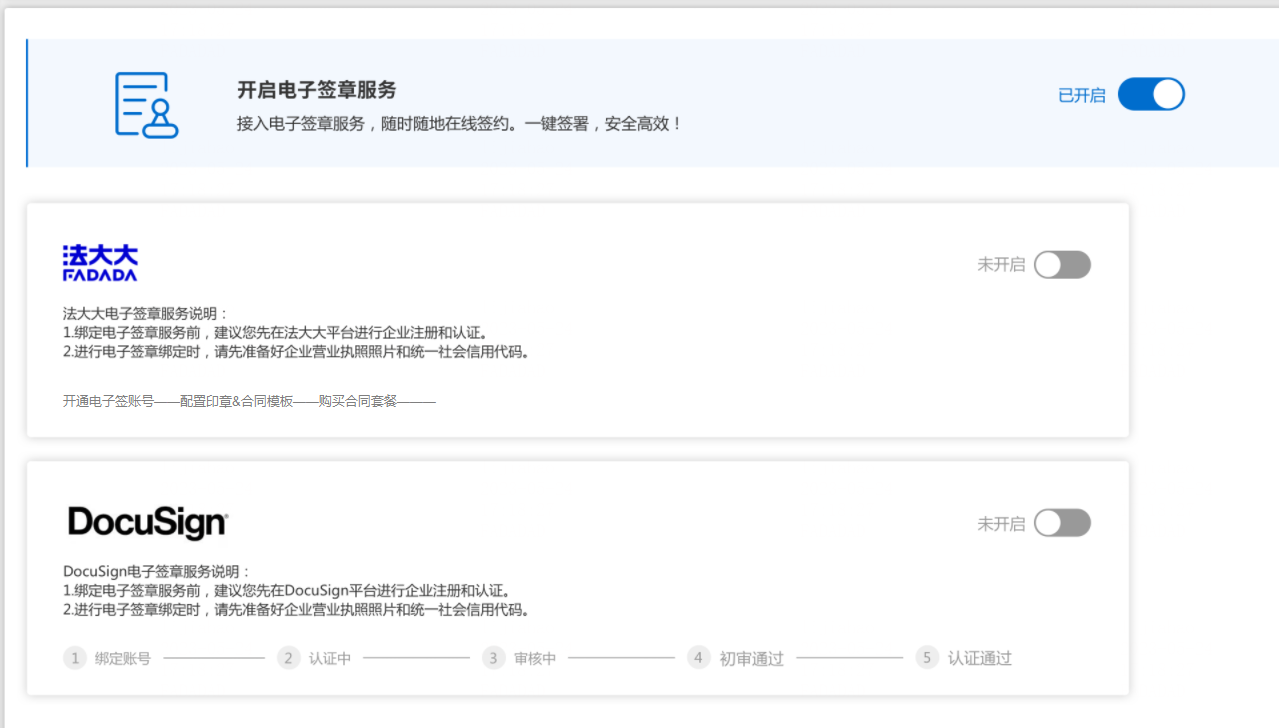Click the DocuSign平台 registration advice line
The width and height of the screenshot is (1279, 728).
(287, 591)
